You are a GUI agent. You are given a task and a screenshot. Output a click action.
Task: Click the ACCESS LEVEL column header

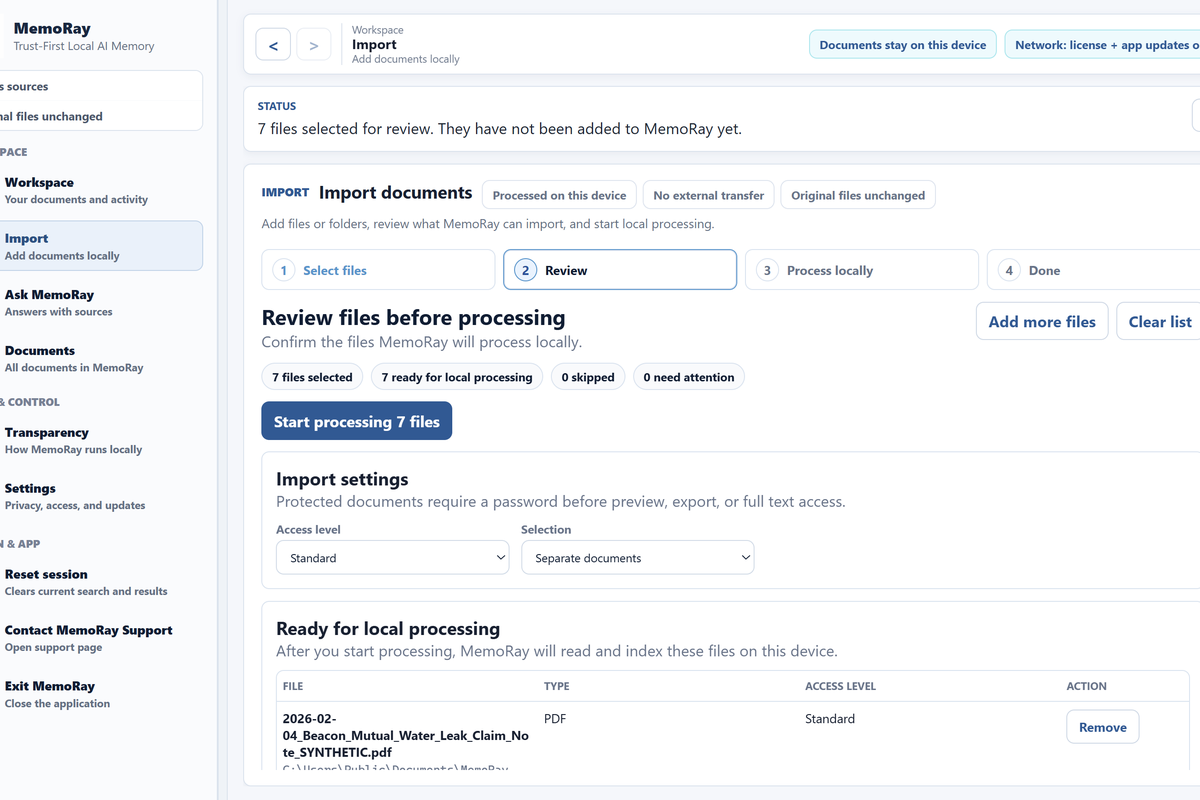click(840, 686)
